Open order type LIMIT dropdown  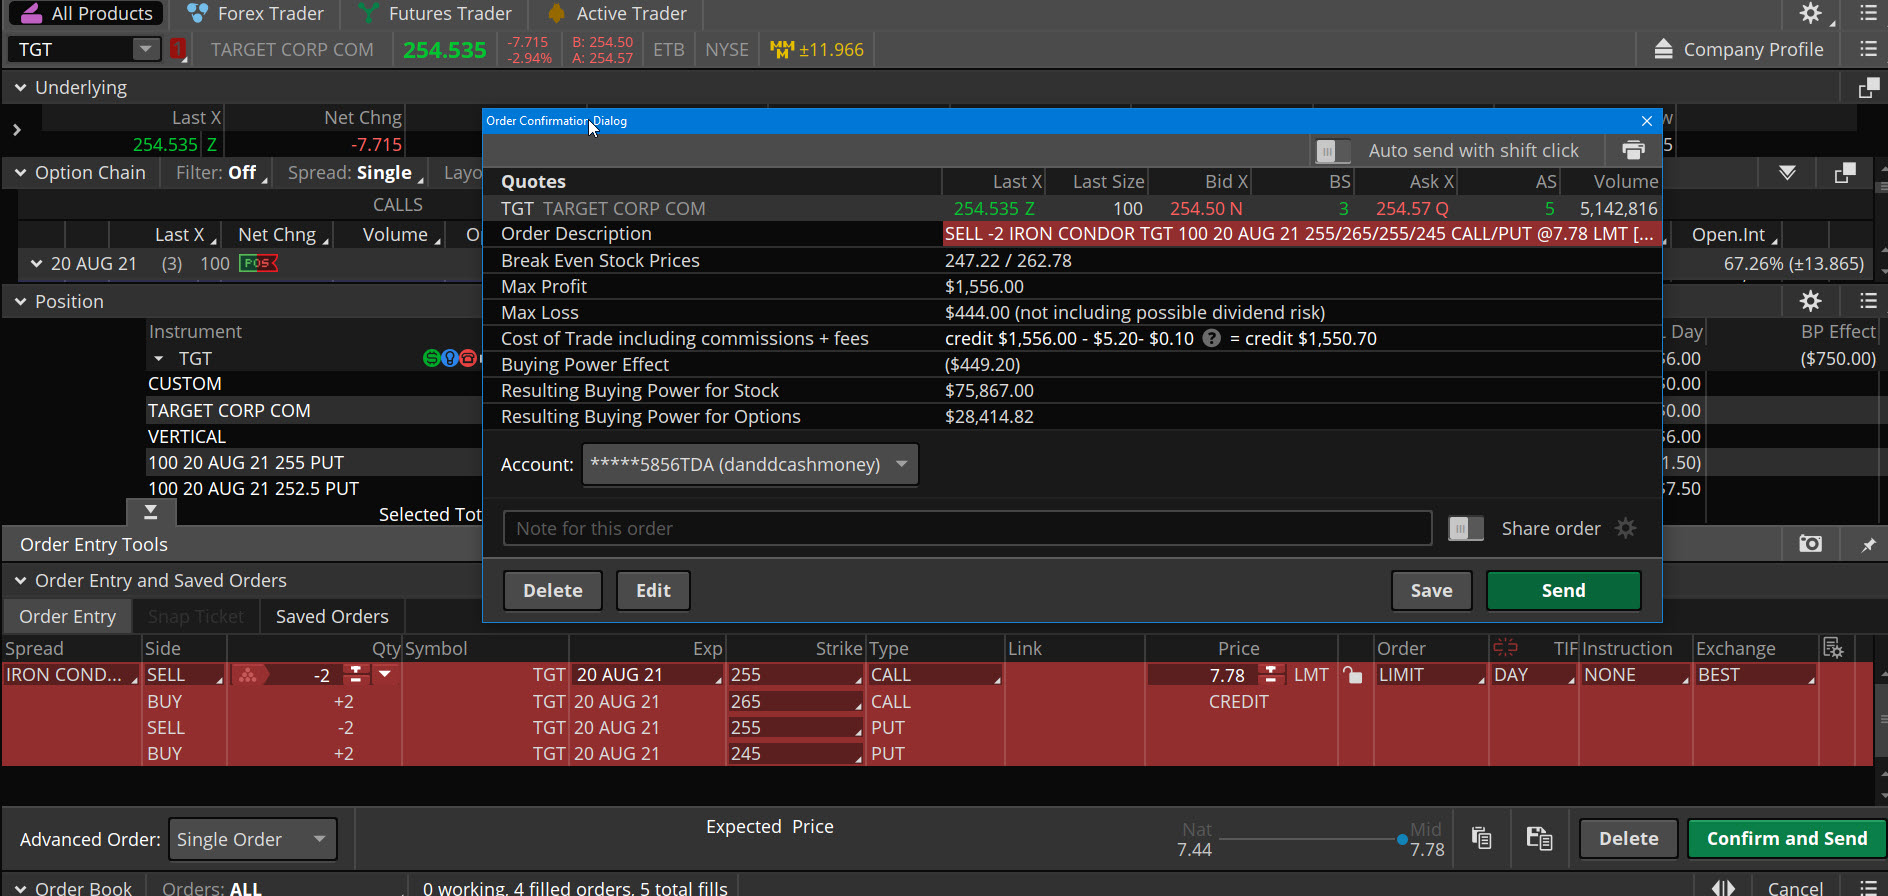pyautogui.click(x=1431, y=675)
